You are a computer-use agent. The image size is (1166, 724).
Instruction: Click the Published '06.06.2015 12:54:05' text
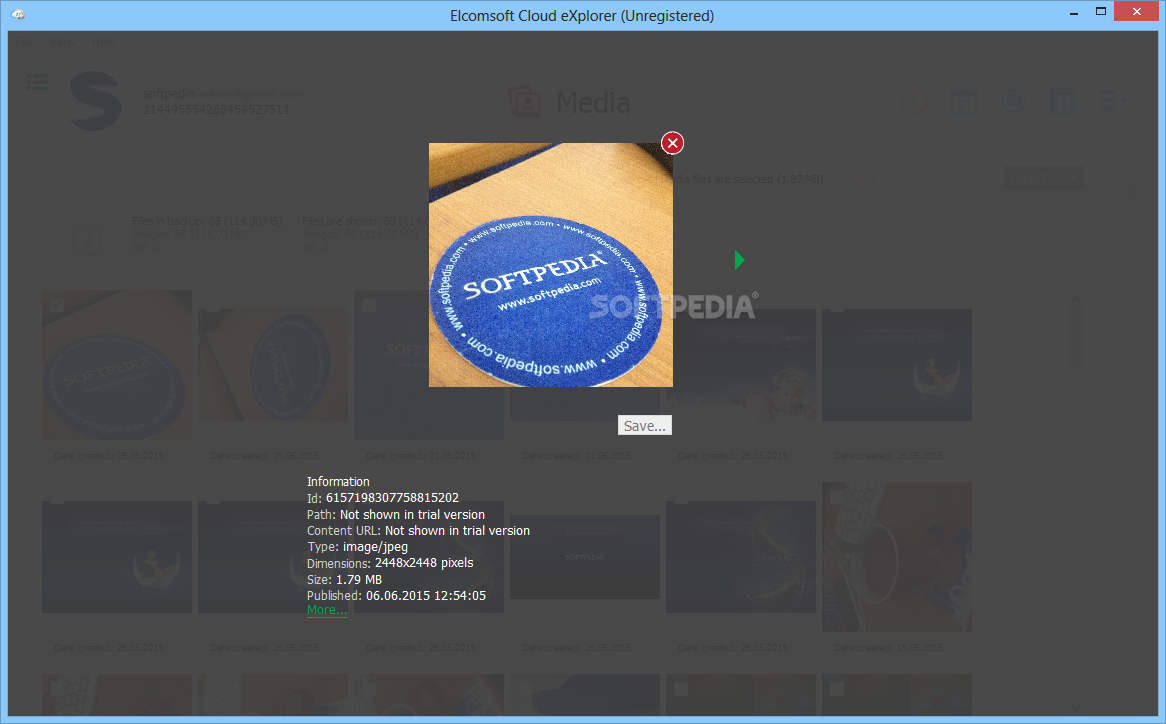pos(425,596)
